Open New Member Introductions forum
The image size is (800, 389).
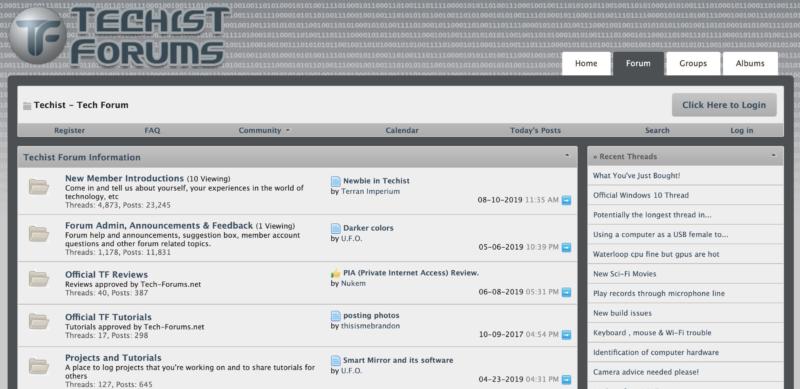[124, 179]
